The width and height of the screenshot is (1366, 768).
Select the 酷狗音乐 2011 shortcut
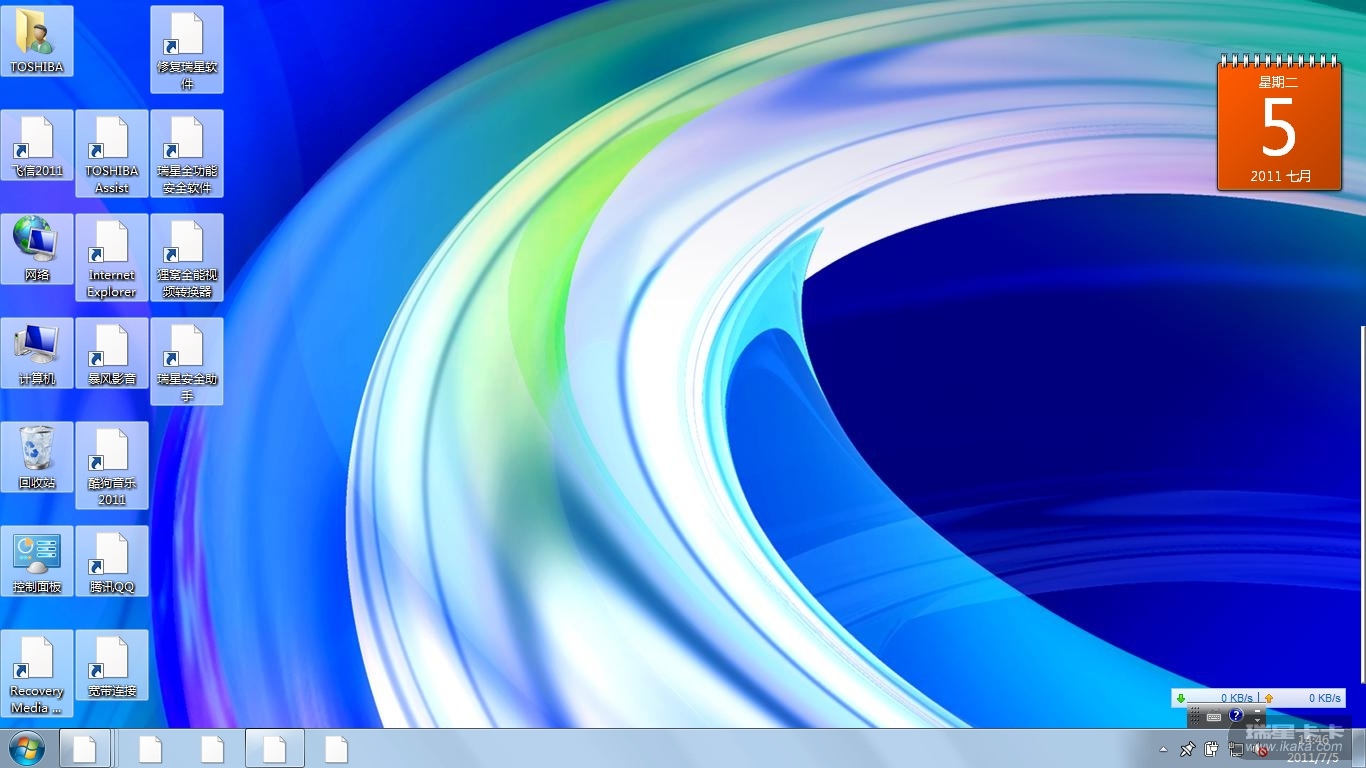click(111, 464)
